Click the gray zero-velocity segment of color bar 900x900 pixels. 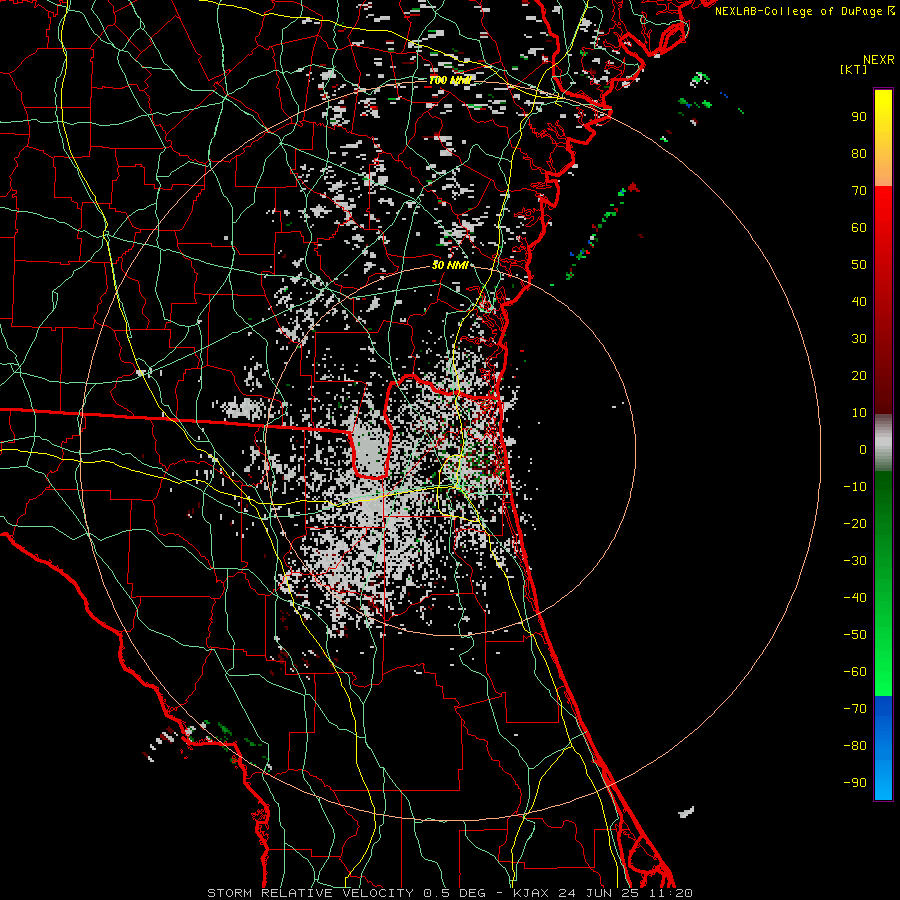coord(883,443)
